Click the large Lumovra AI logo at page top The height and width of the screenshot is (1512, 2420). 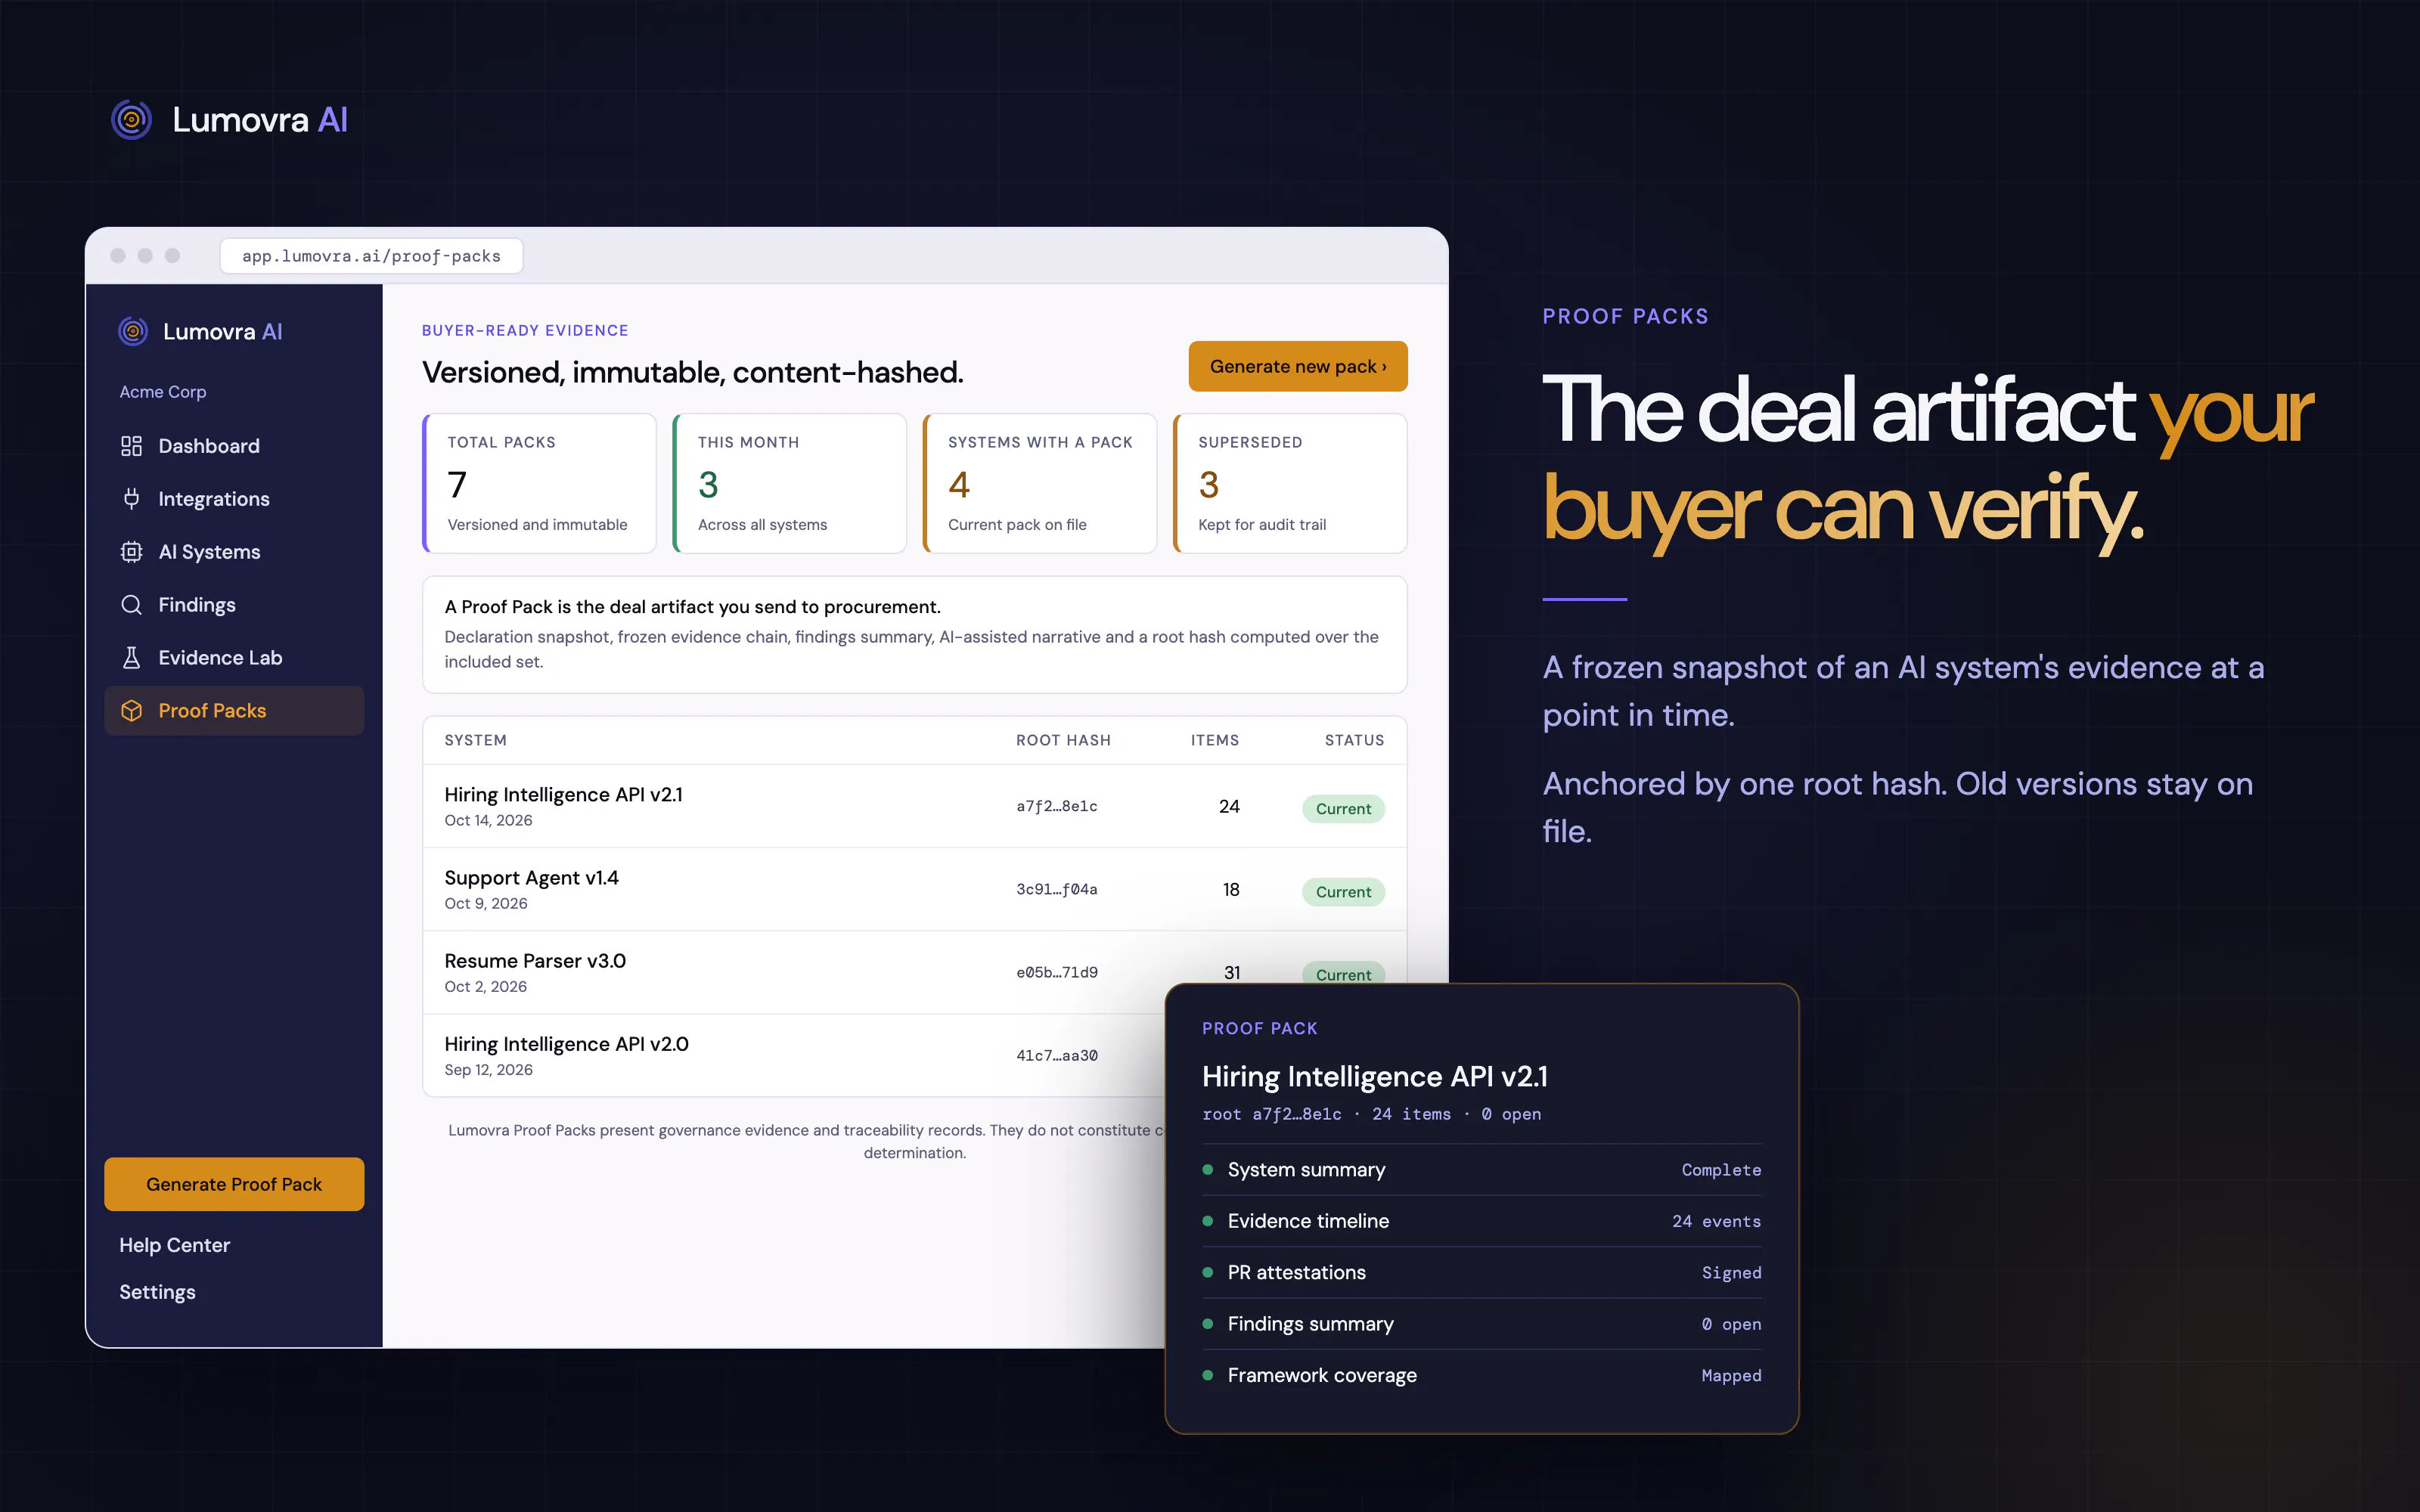229,120
